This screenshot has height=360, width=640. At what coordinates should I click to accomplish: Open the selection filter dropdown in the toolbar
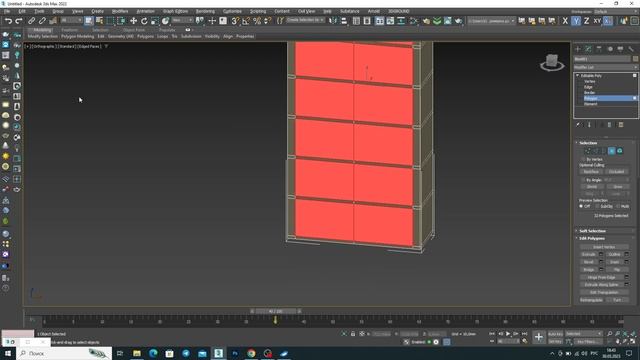coord(71,20)
